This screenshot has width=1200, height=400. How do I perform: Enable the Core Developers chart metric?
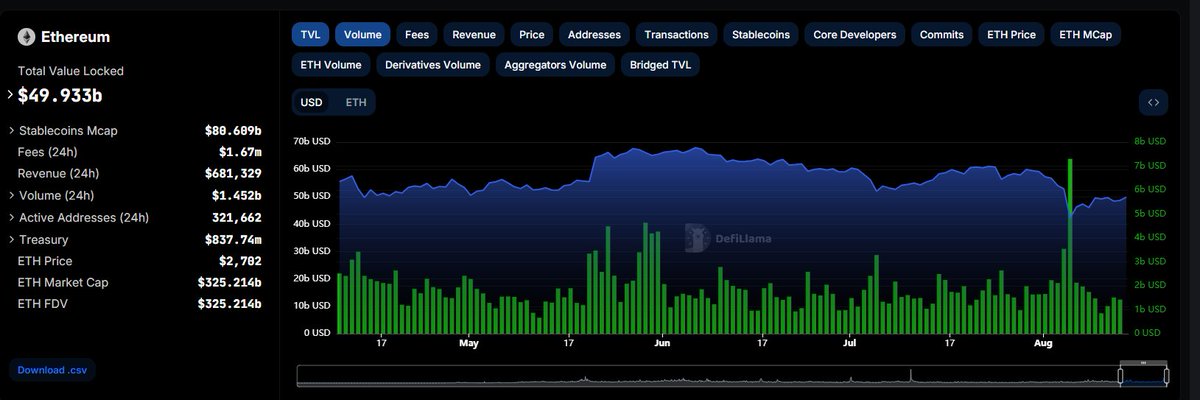tap(854, 34)
